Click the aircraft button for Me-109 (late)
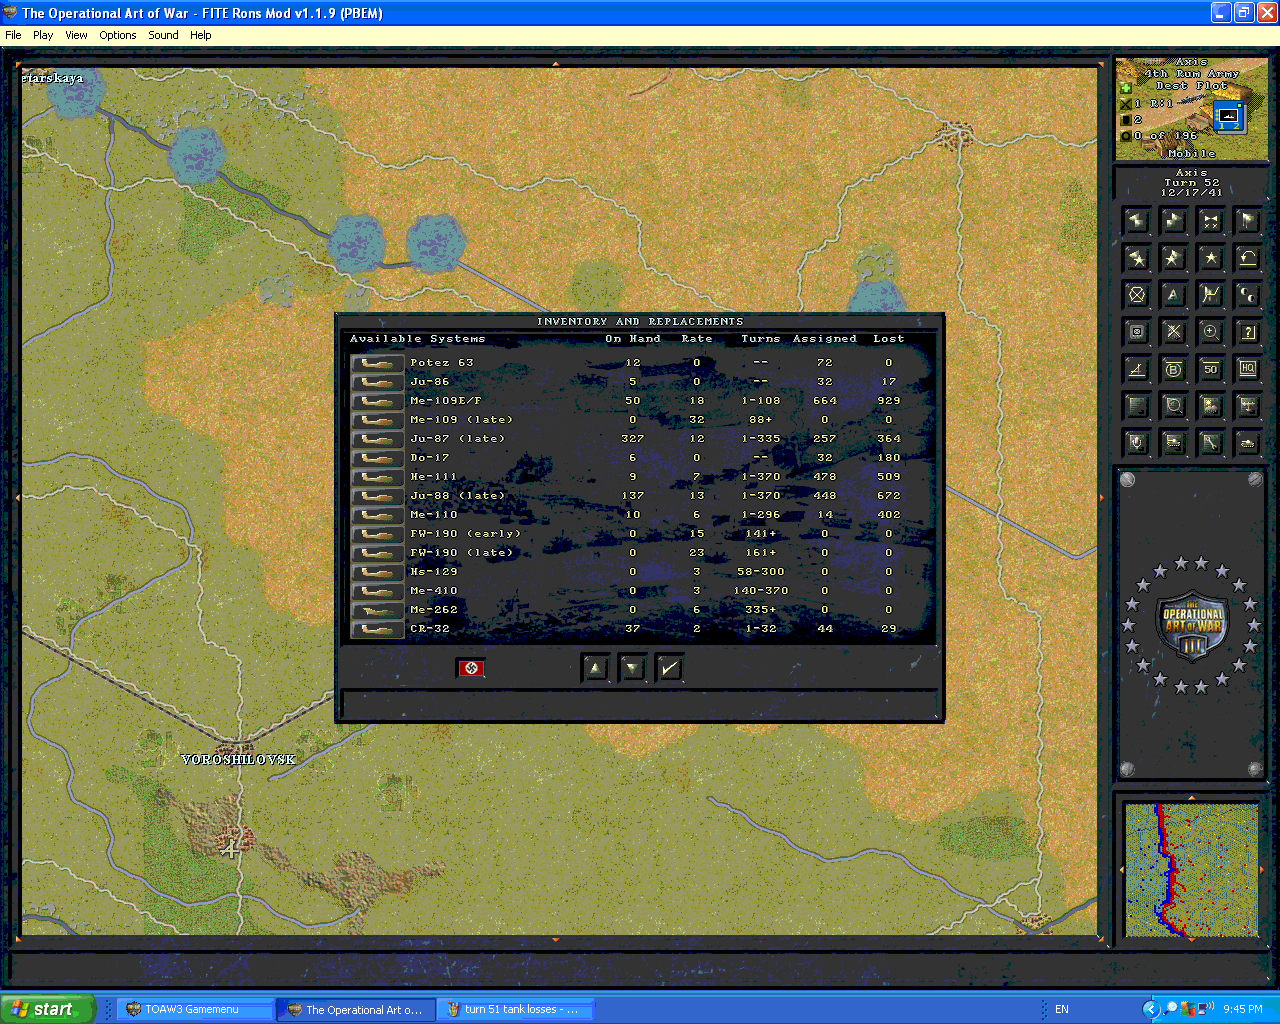 tap(377, 420)
